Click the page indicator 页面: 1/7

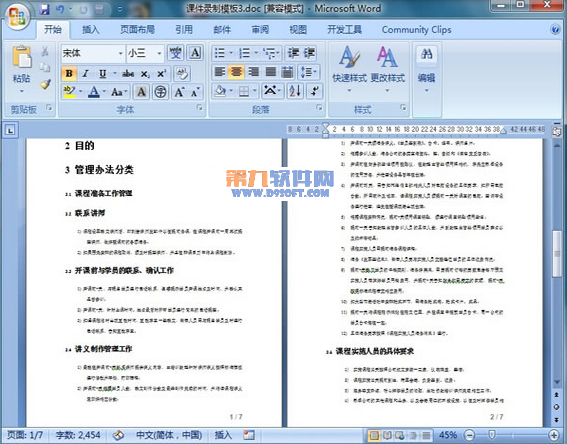(x=25, y=435)
